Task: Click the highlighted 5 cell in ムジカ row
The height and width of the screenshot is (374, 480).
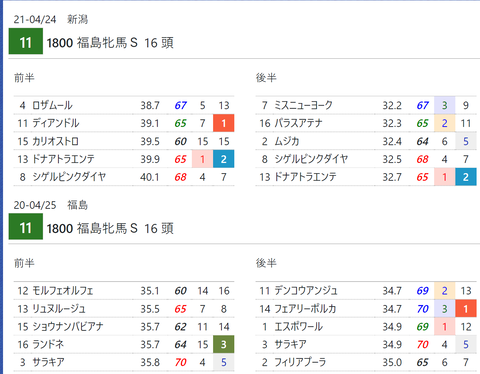Action: (466, 141)
